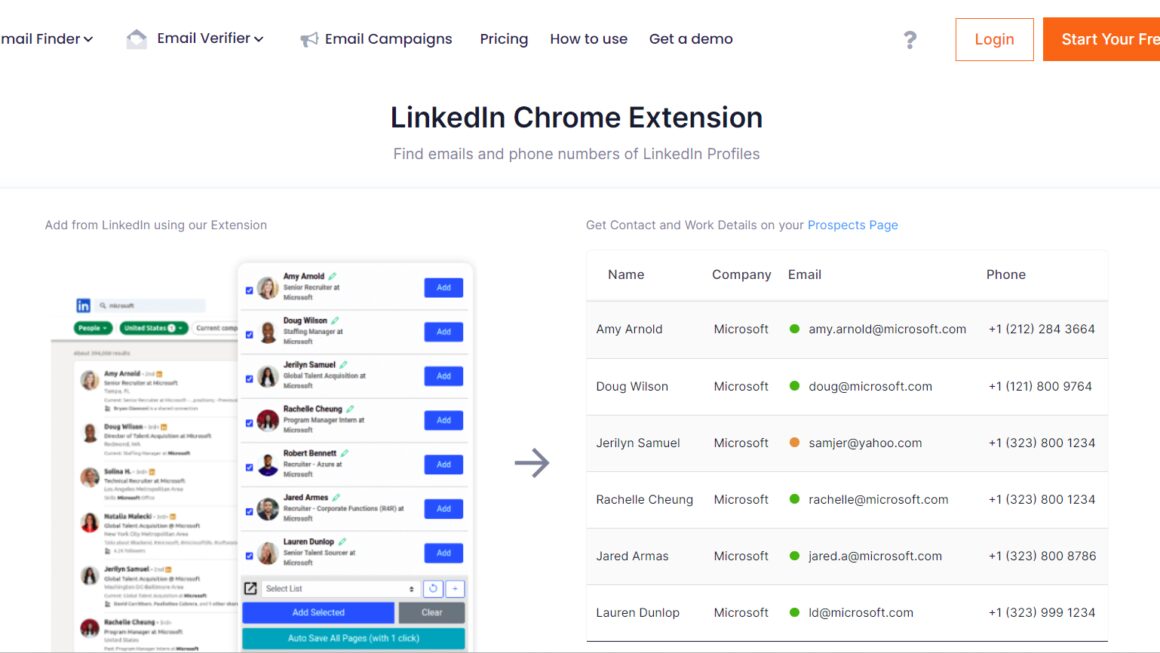Click the email doug@microsoft.com
Viewport: 1160px width, 653px height.
pyautogui.click(x=870, y=386)
